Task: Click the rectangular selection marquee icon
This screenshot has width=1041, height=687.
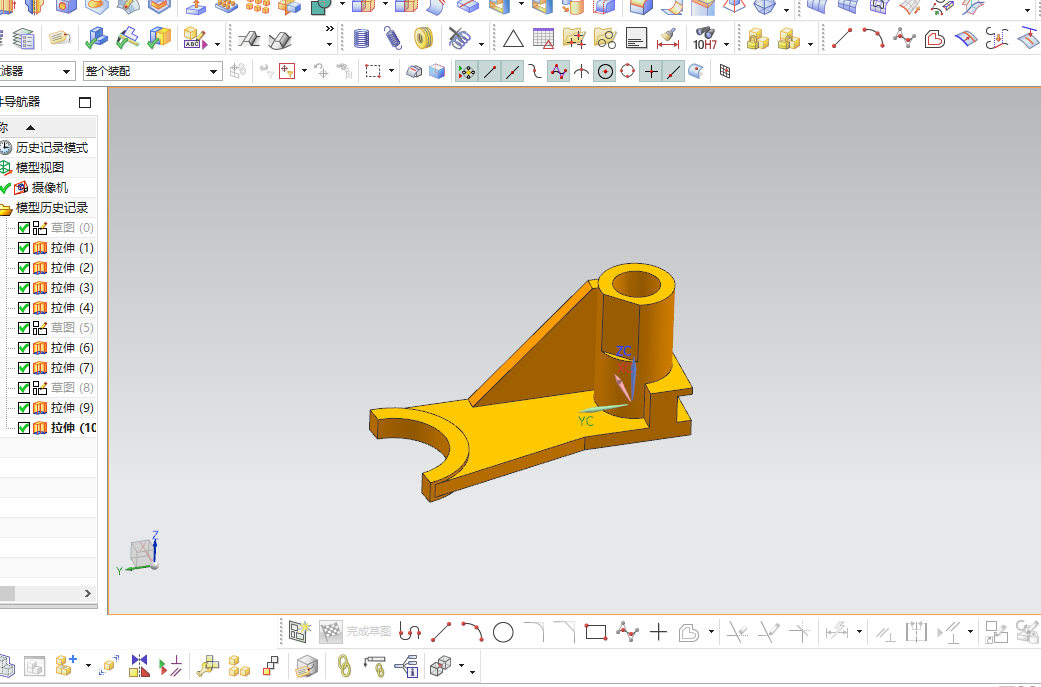Action: tap(372, 71)
